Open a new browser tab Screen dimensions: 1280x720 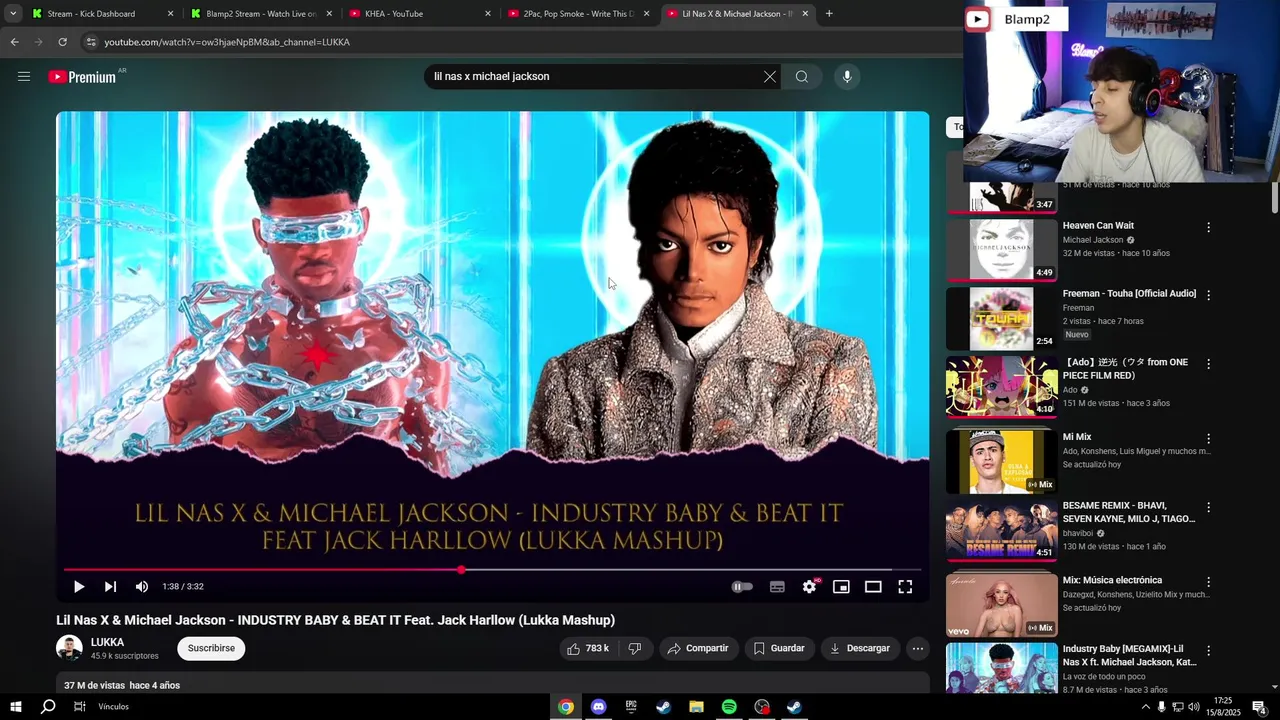[x=829, y=14]
